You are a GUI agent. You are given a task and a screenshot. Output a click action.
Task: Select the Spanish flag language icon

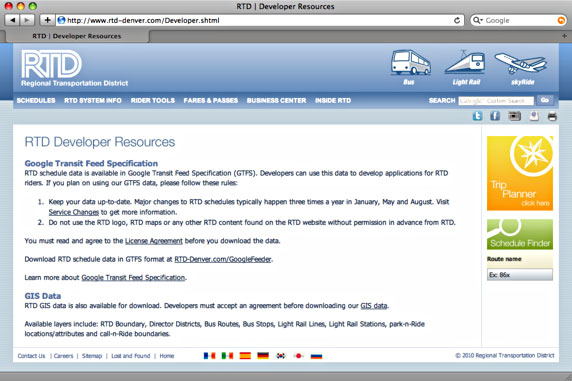pos(245,355)
